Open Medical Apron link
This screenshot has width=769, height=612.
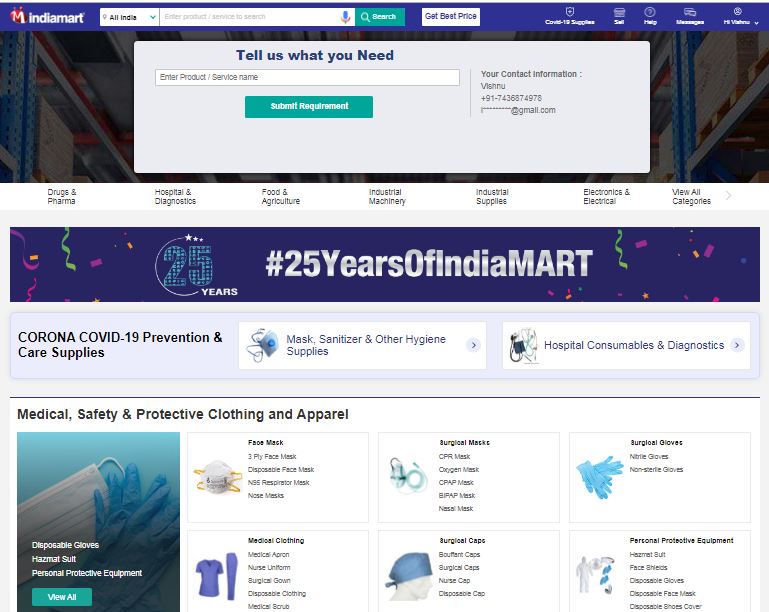(x=268, y=555)
